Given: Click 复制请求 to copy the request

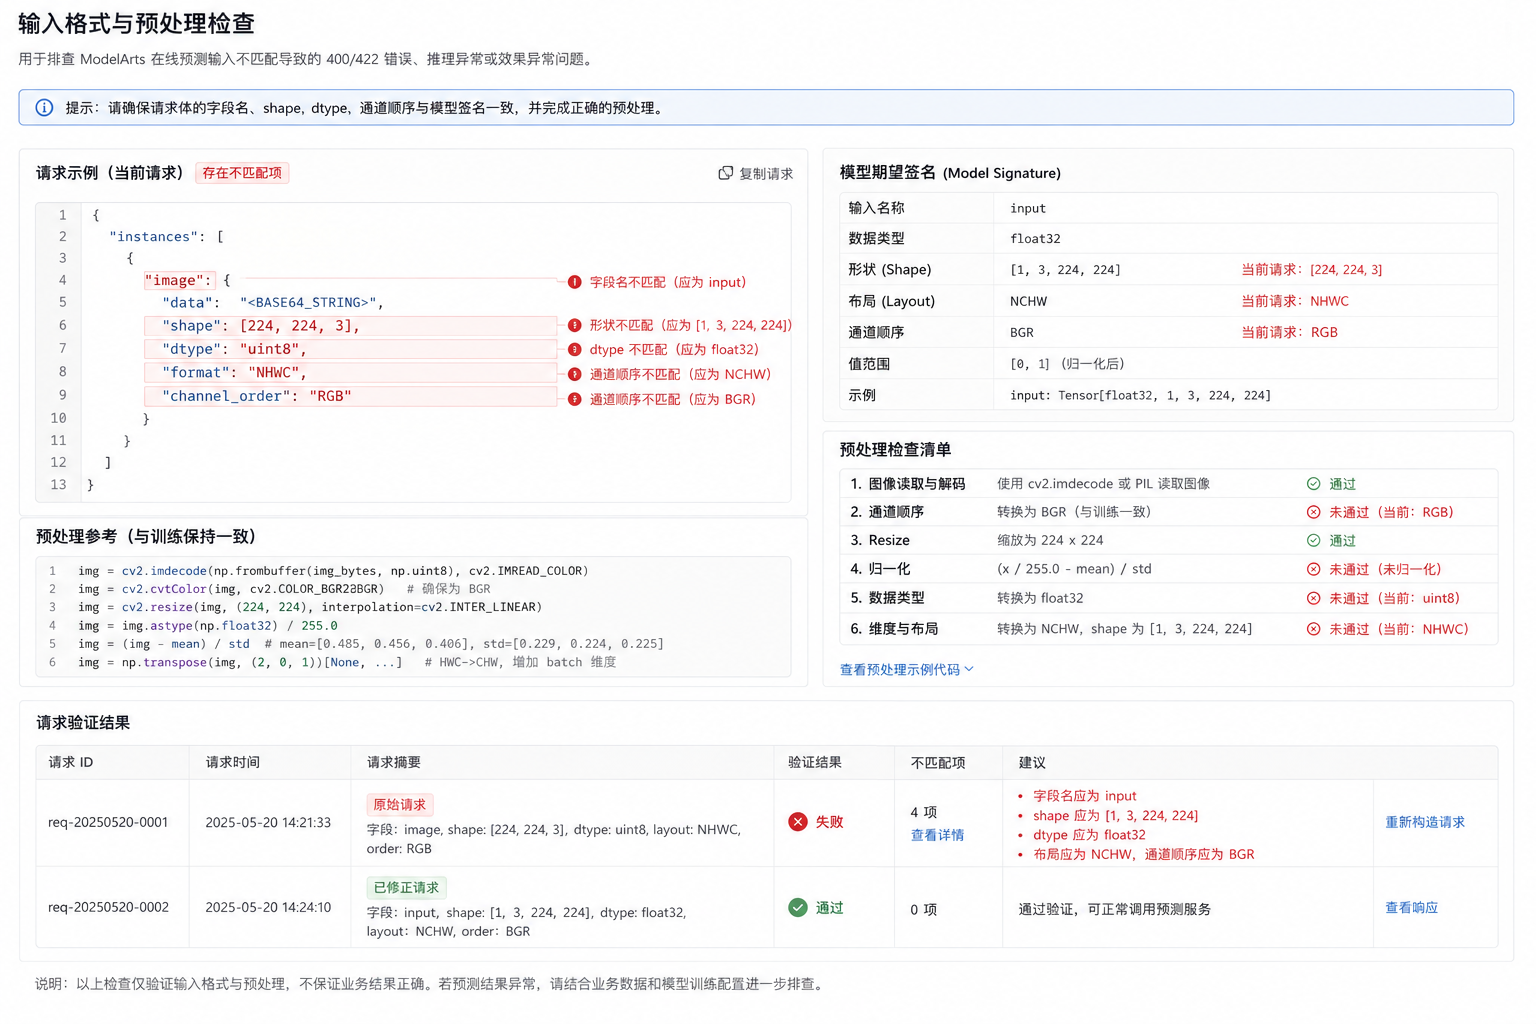Looking at the screenshot, I should (x=755, y=173).
